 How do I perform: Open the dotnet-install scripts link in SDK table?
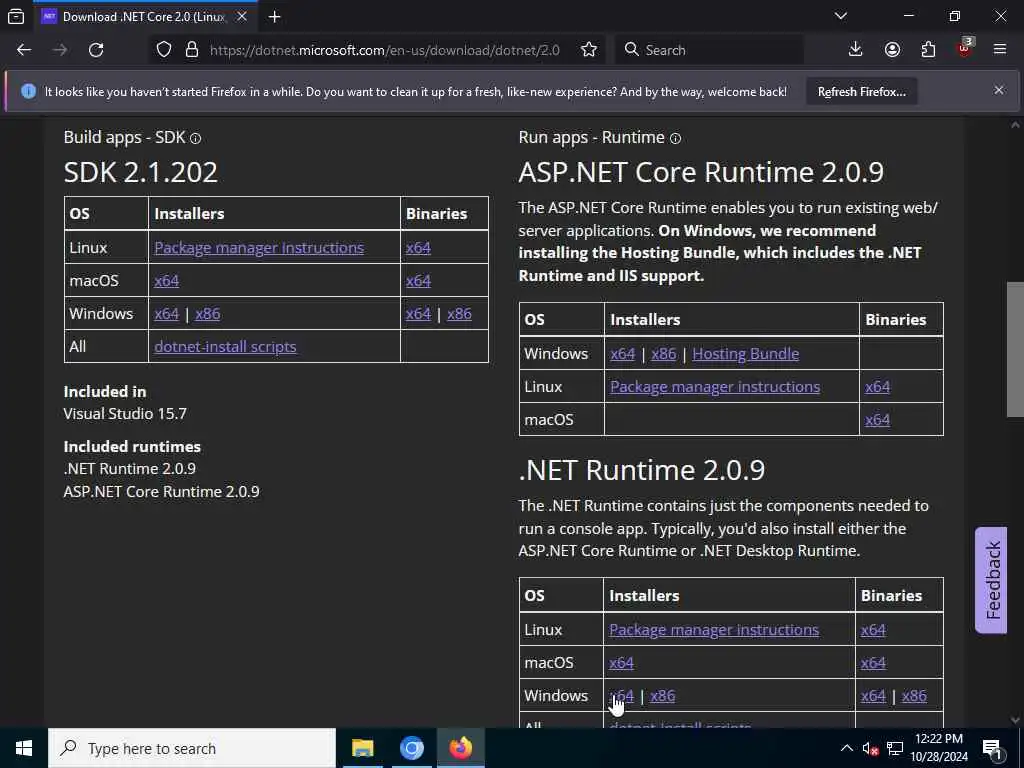(x=225, y=347)
